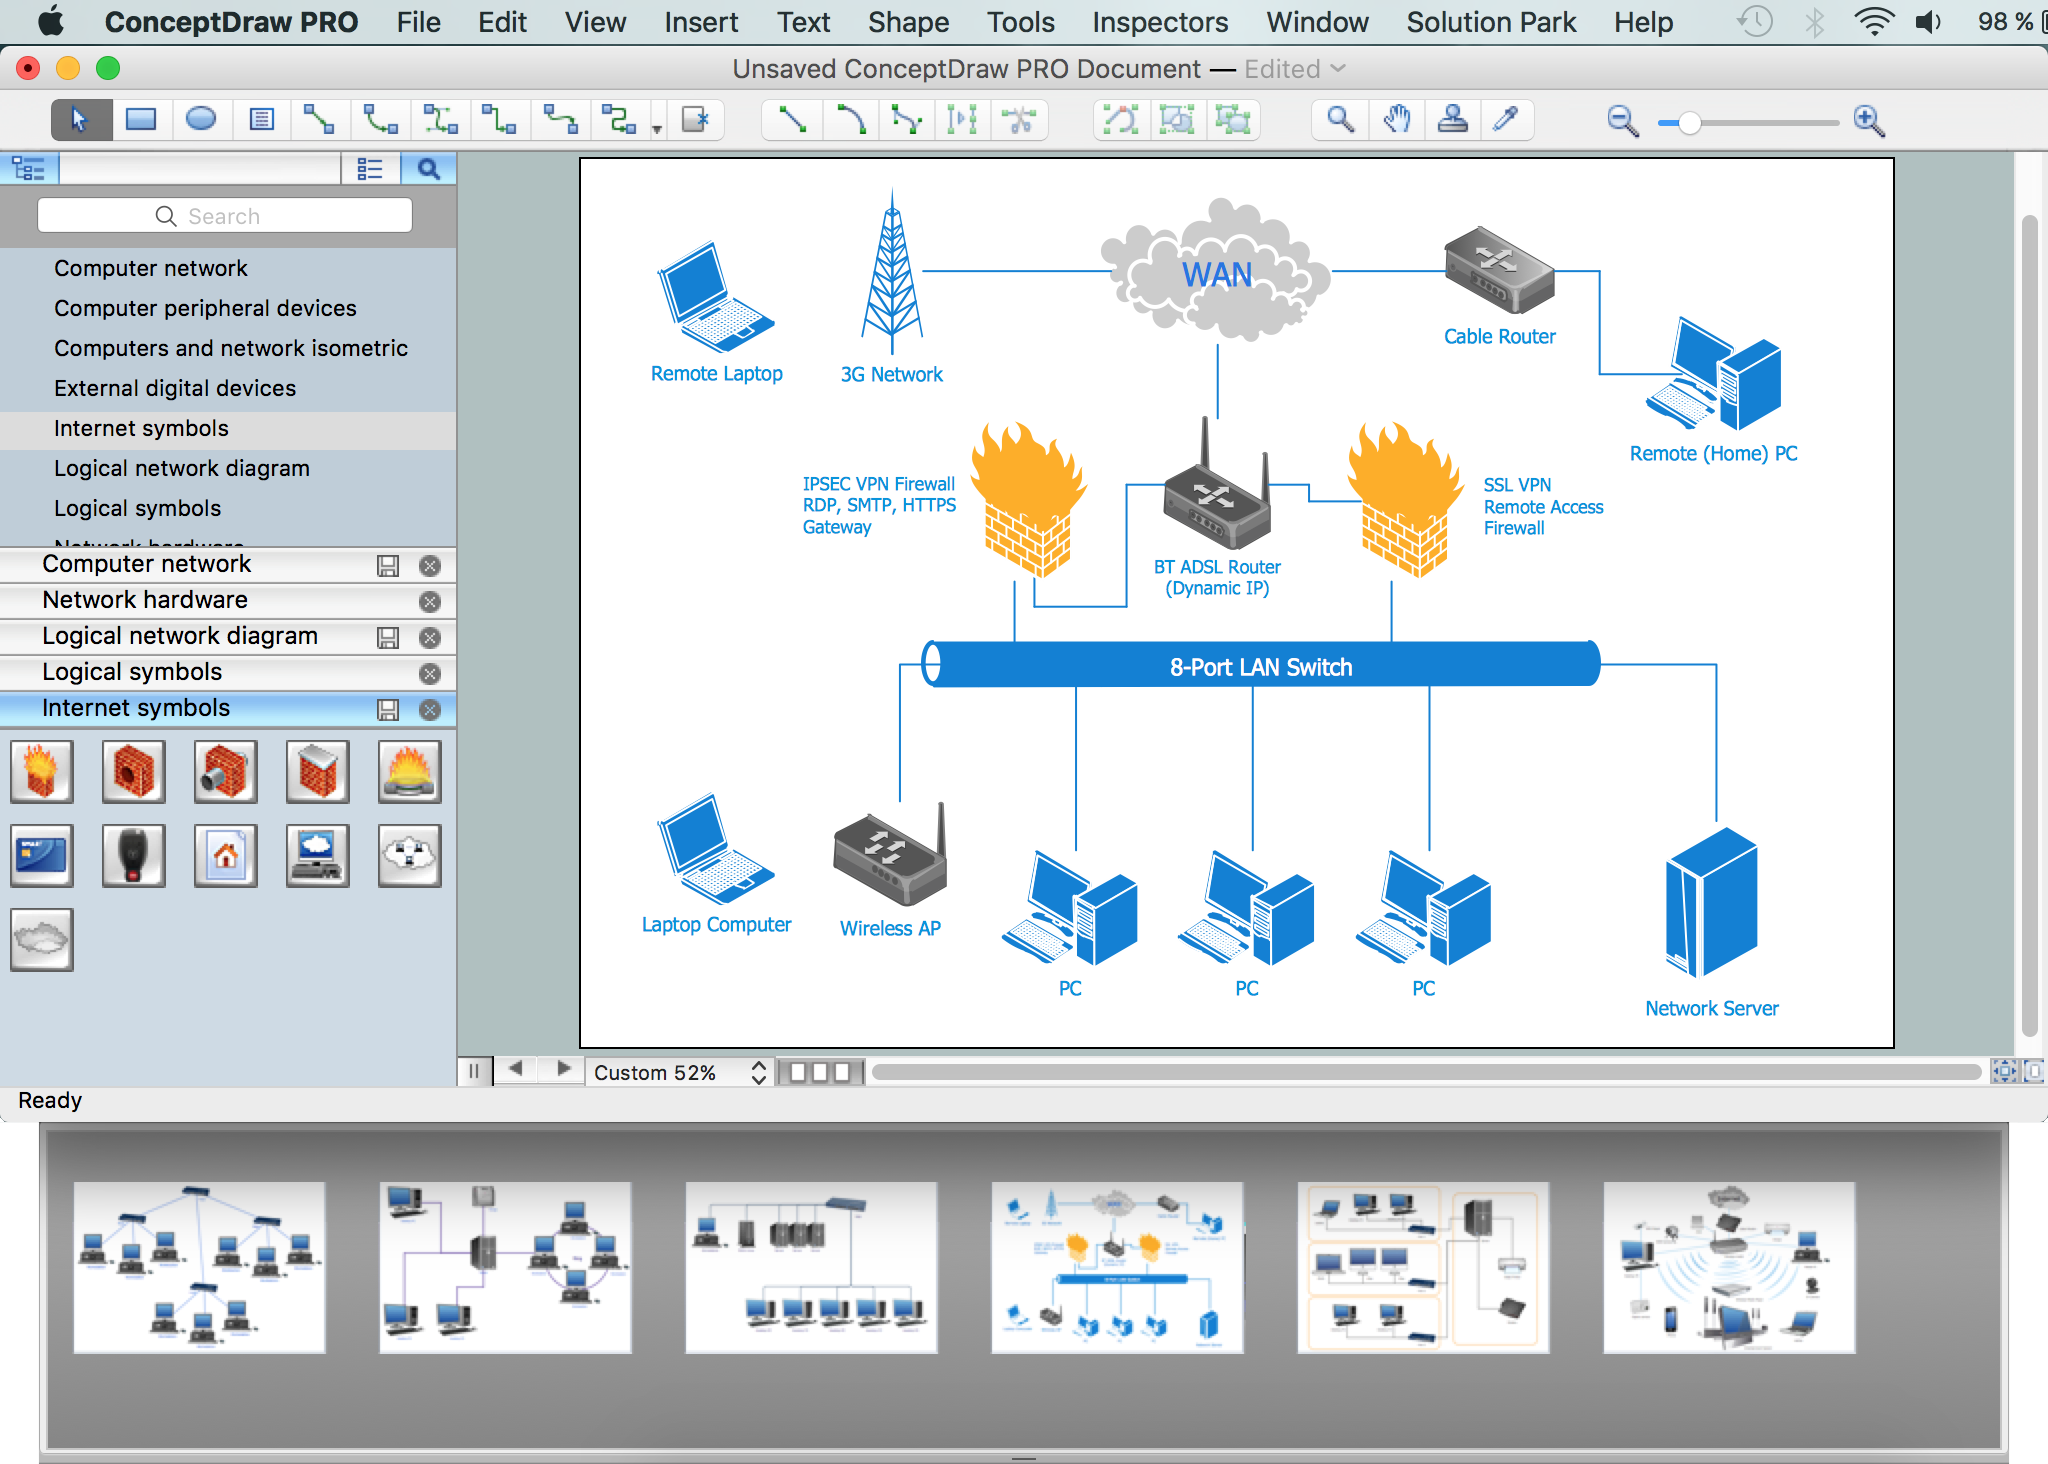
Task: Open the Shape menu
Action: 908,22
